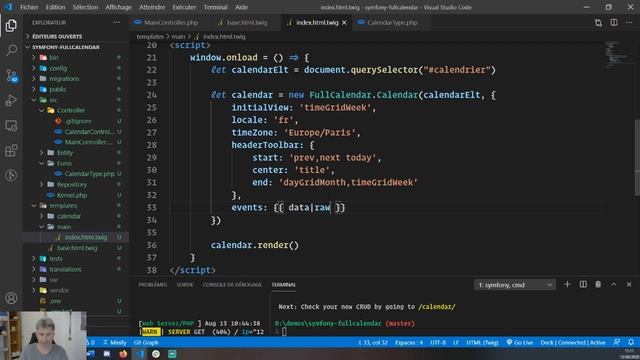The width and height of the screenshot is (640, 360).
Task: Expand the ÉDITEURS OUVERTS section
Action: [x=77, y=36]
